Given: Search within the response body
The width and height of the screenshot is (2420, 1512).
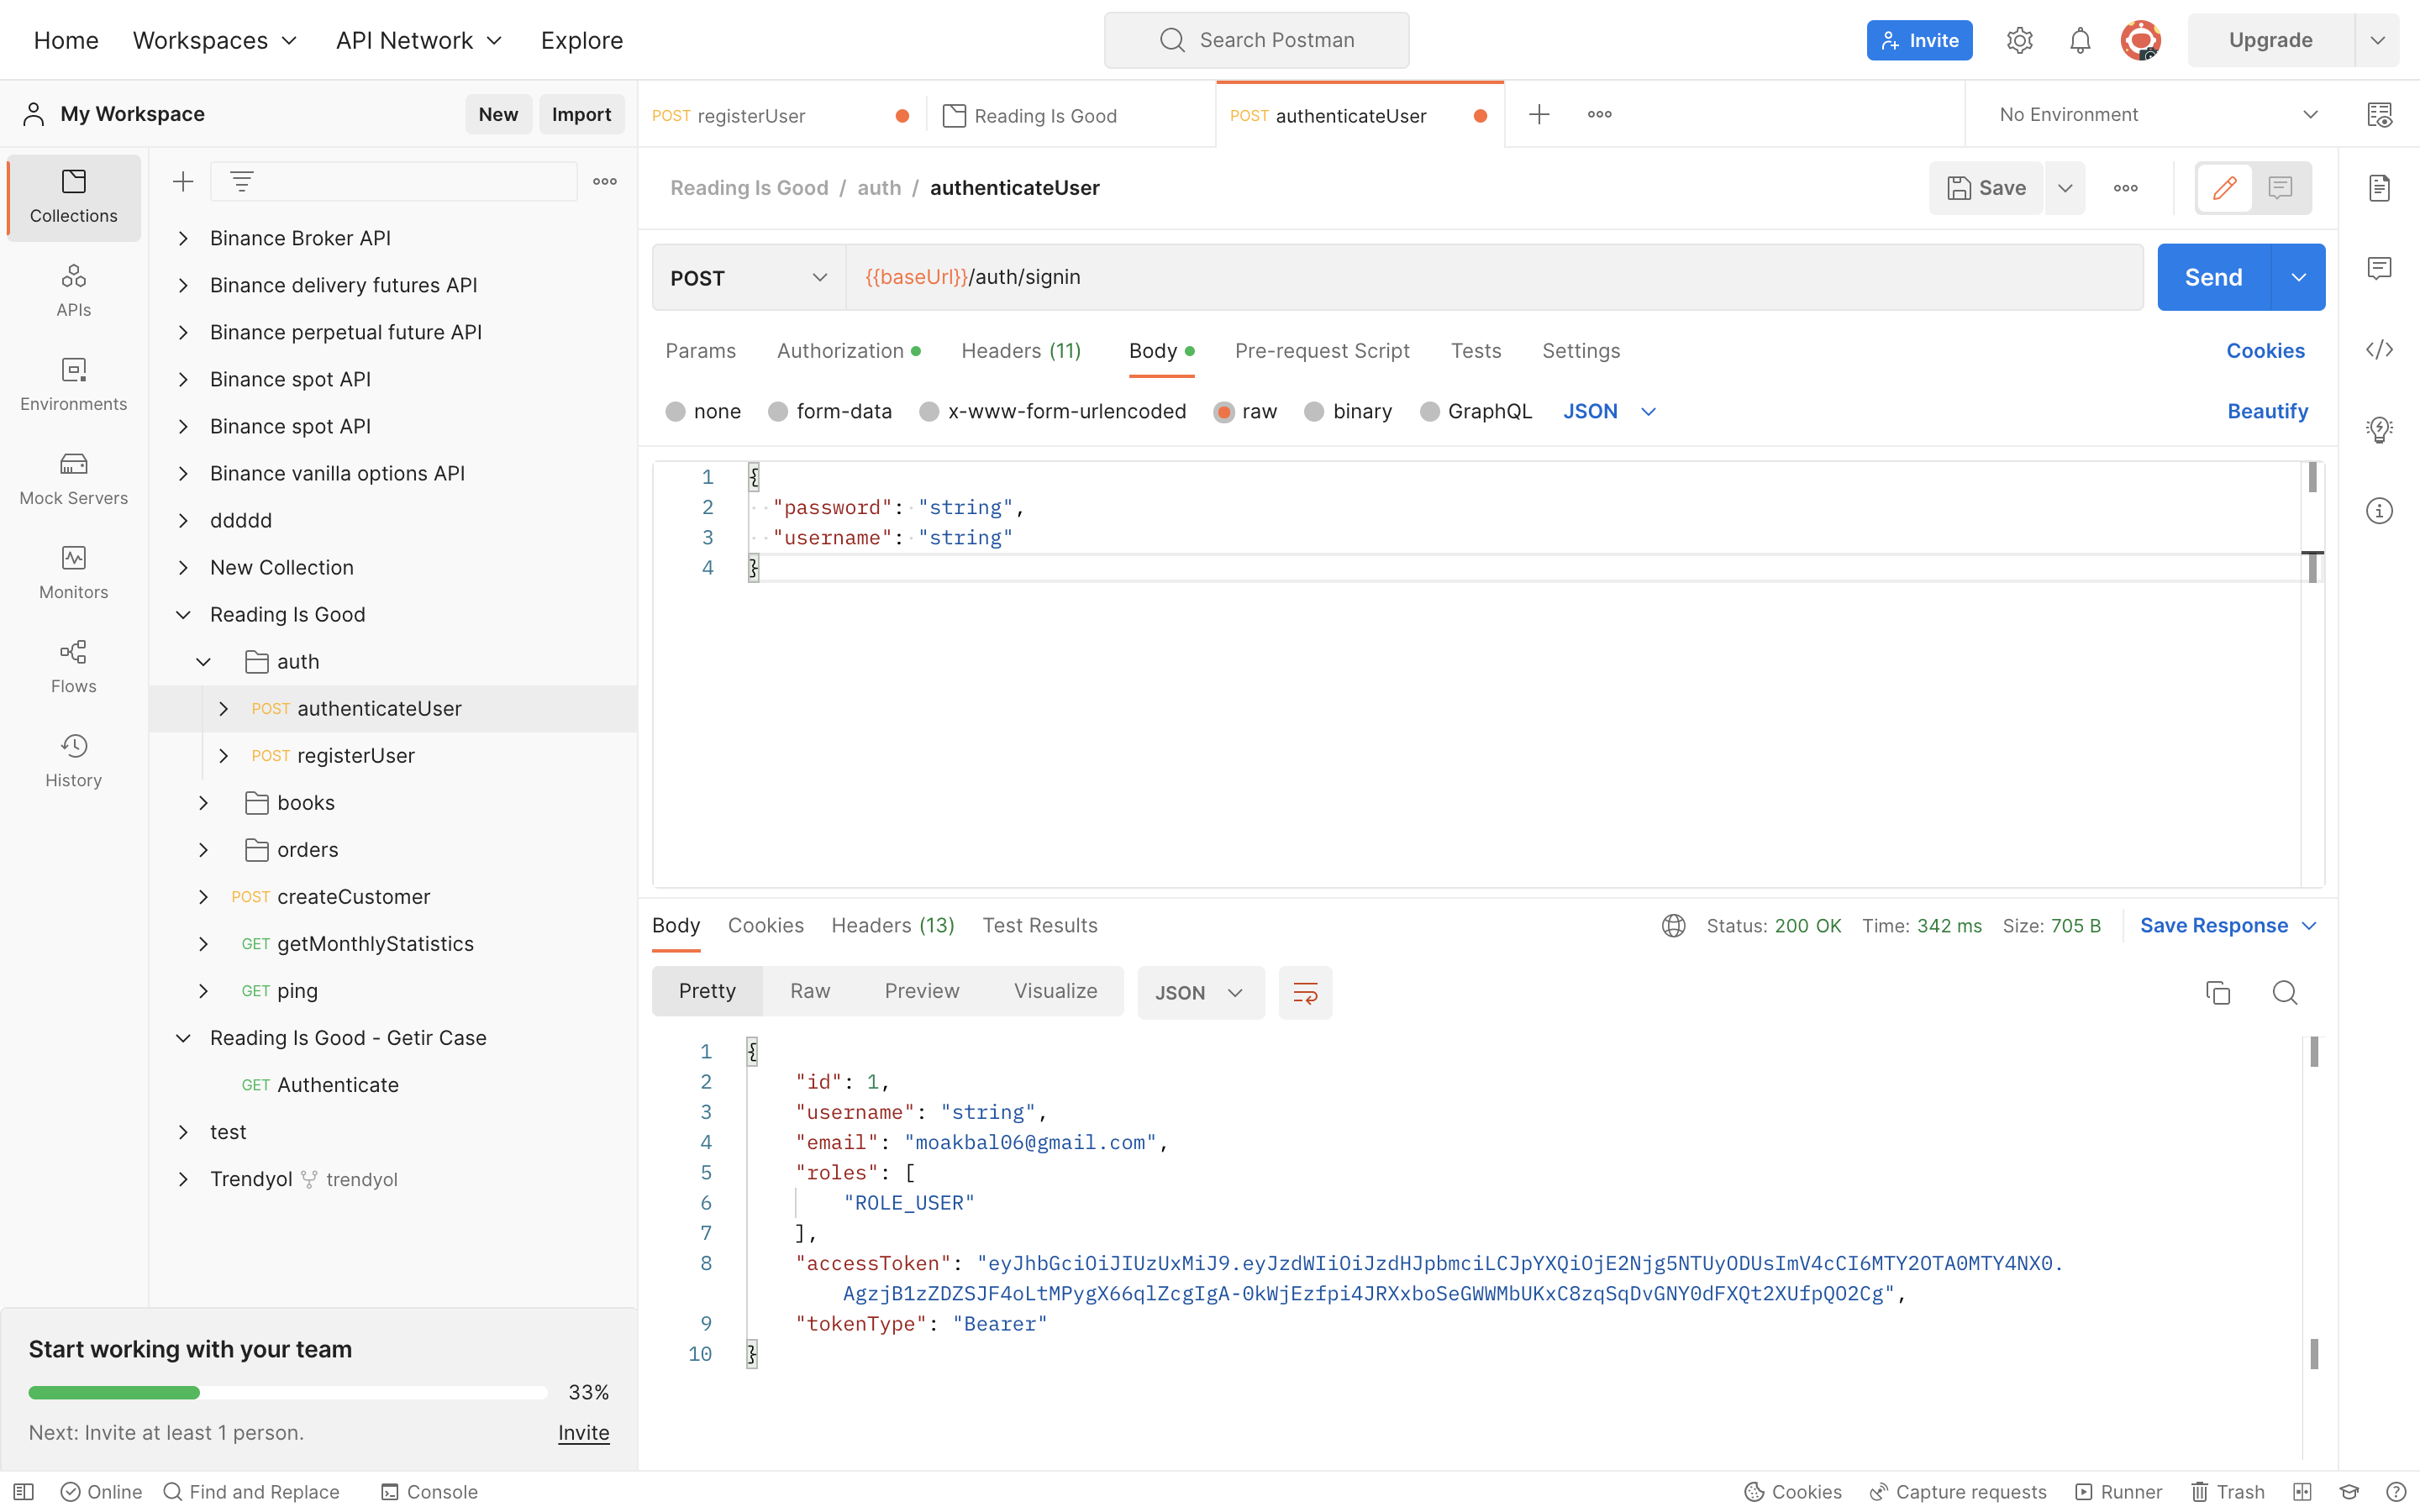Looking at the screenshot, I should click(x=2285, y=992).
